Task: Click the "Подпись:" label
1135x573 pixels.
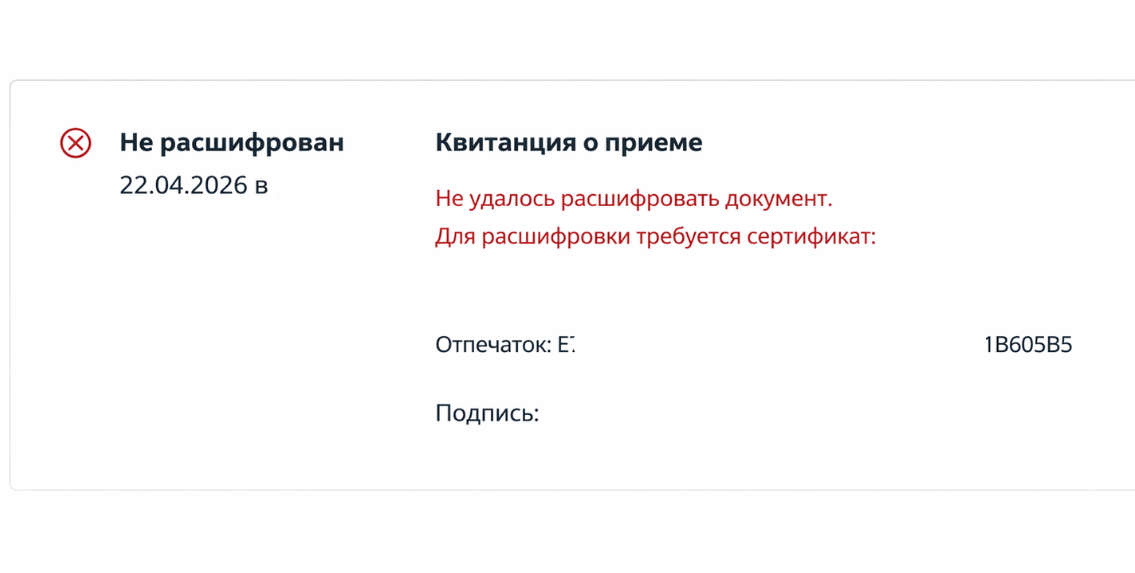Action: click(487, 413)
